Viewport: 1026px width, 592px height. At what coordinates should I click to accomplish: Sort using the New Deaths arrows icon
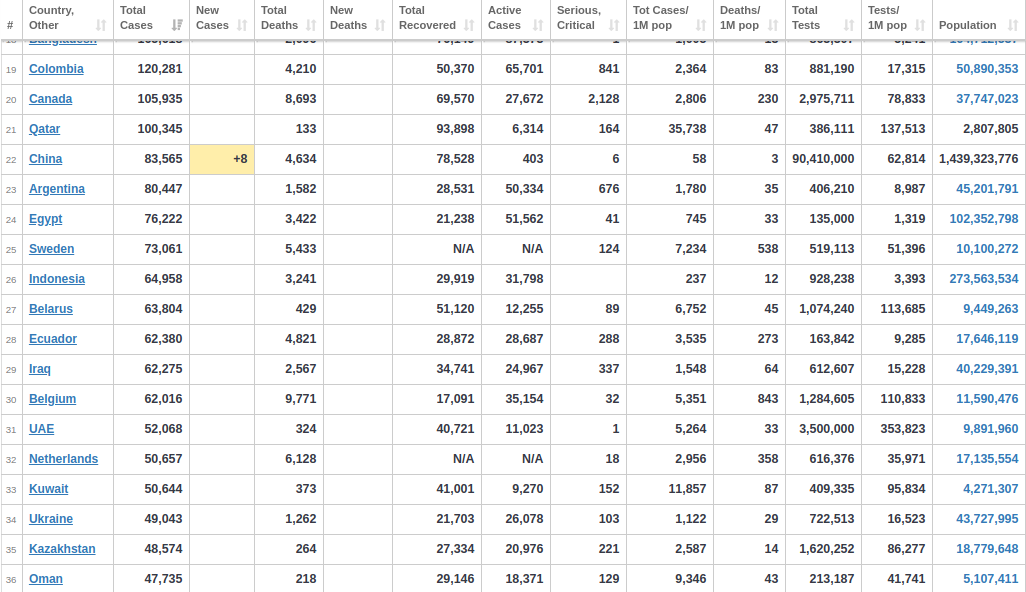[380, 26]
